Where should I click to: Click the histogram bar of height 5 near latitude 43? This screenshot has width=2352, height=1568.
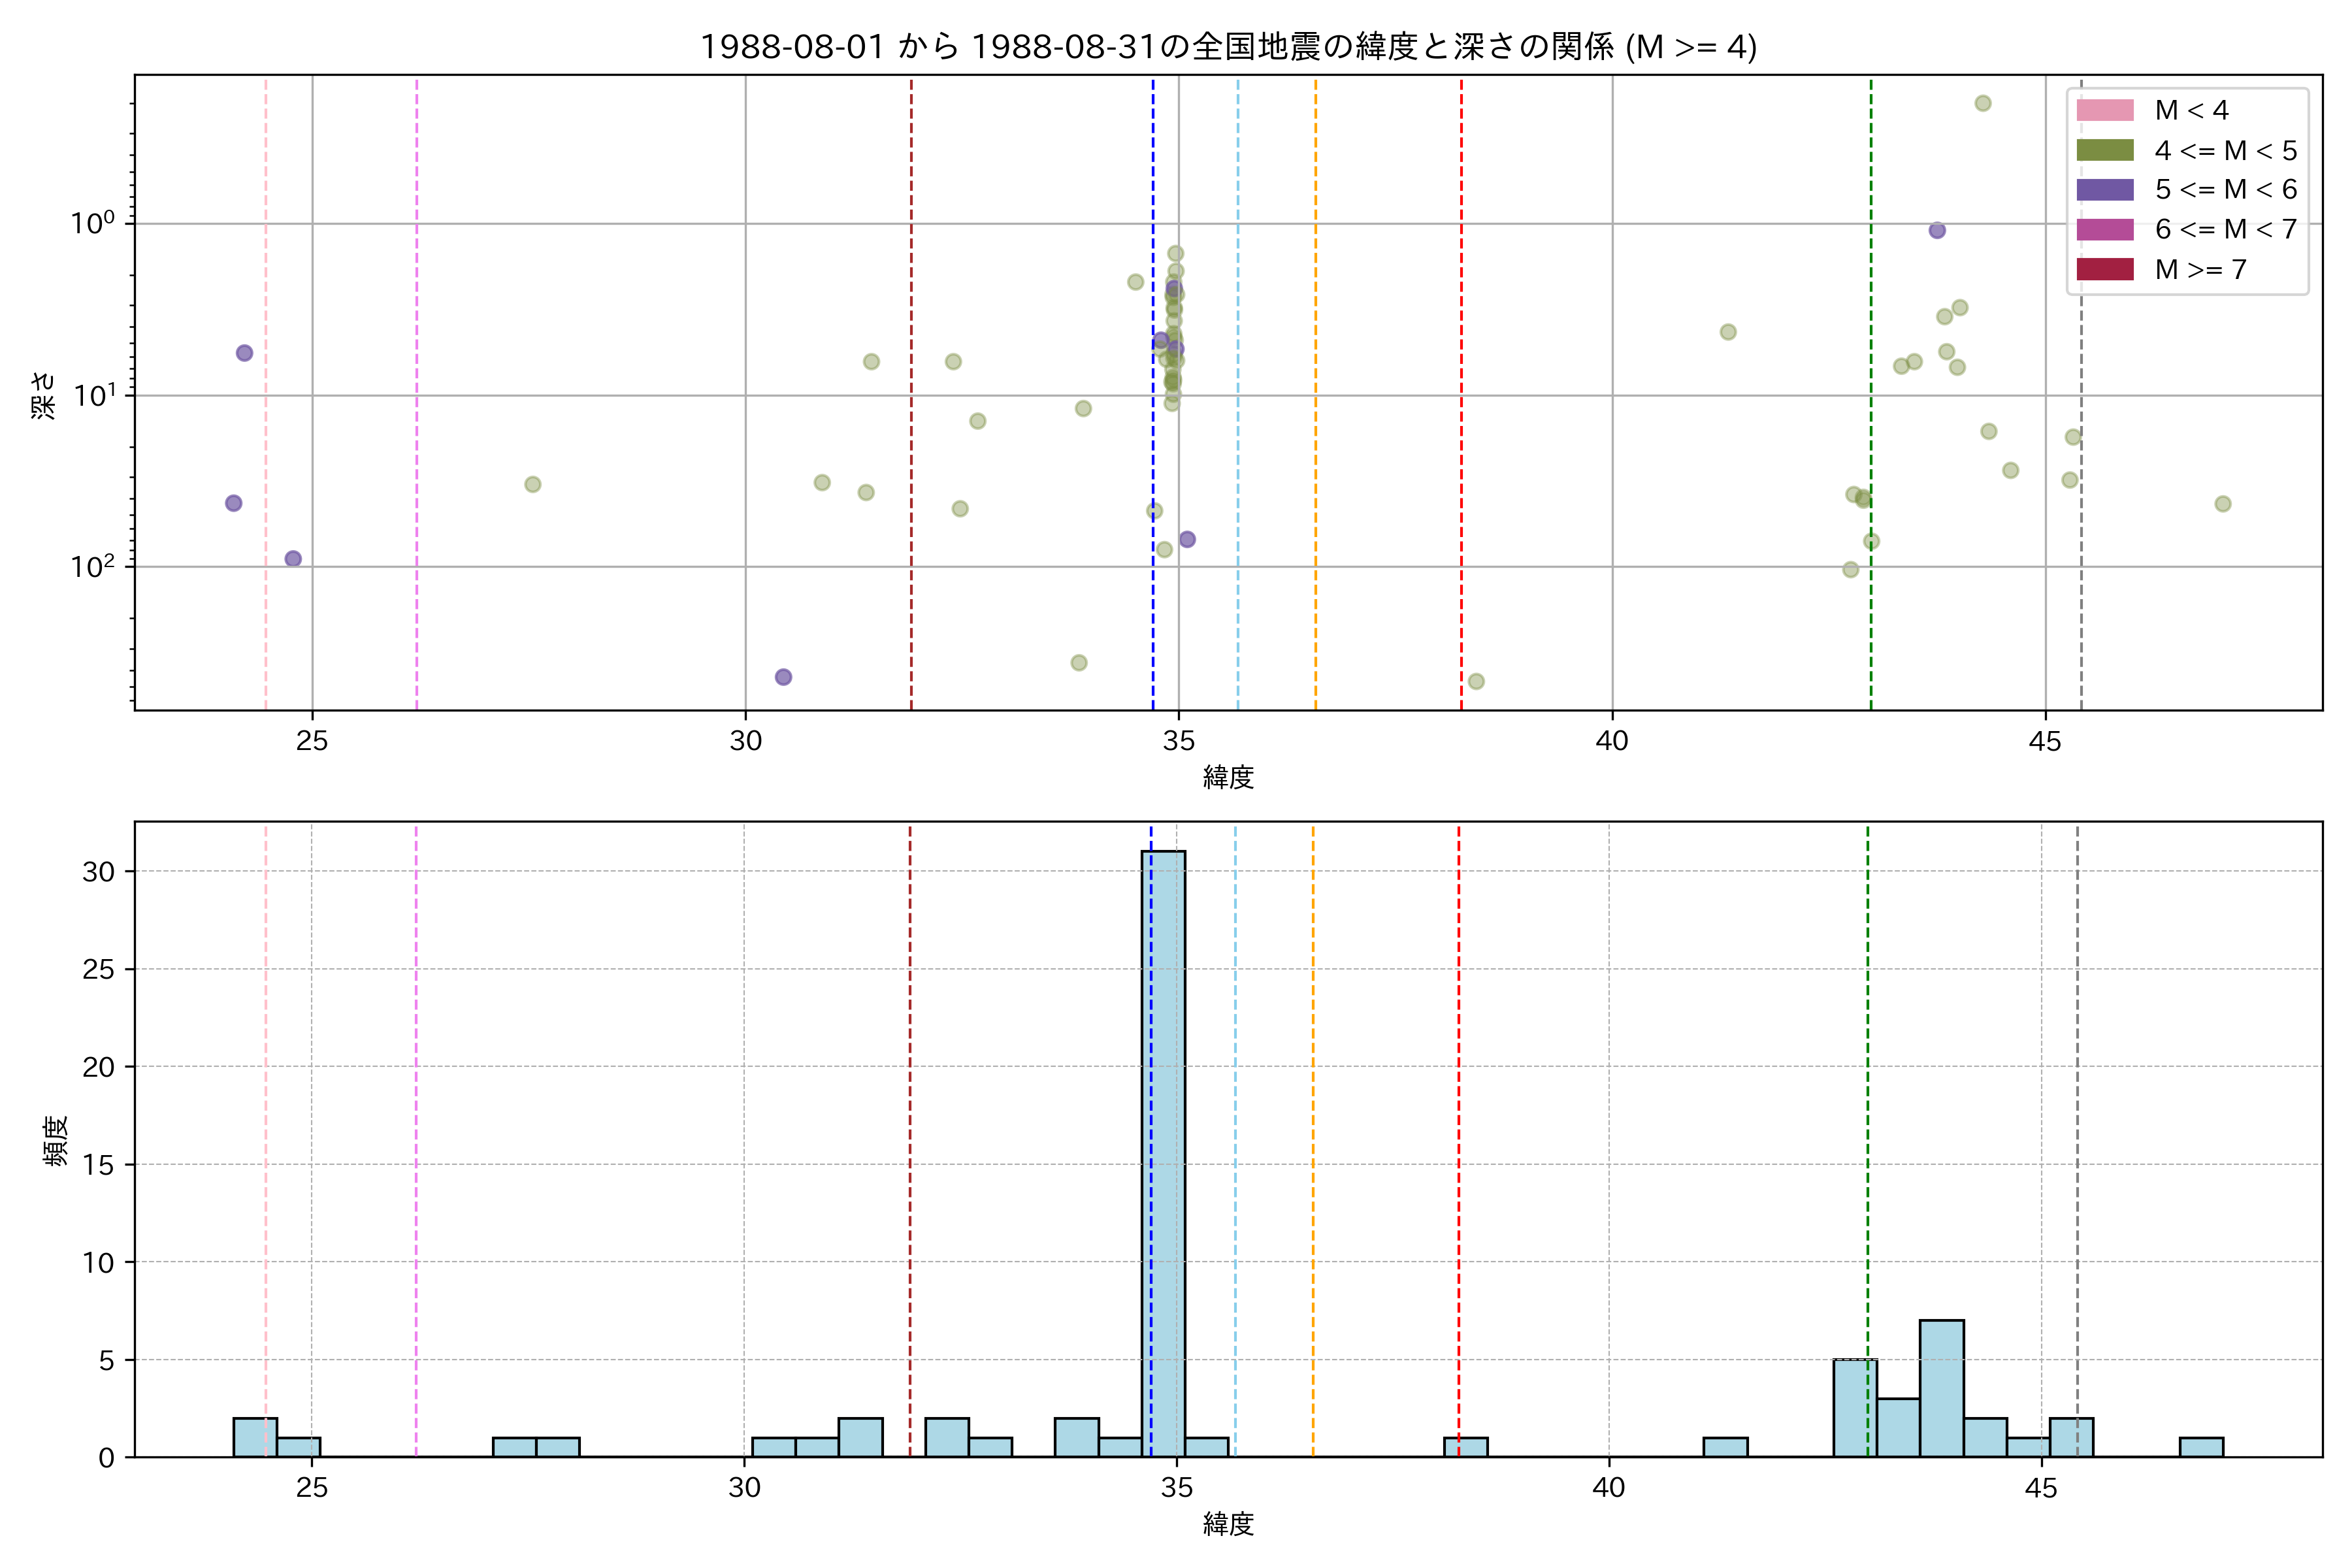[1854, 1408]
